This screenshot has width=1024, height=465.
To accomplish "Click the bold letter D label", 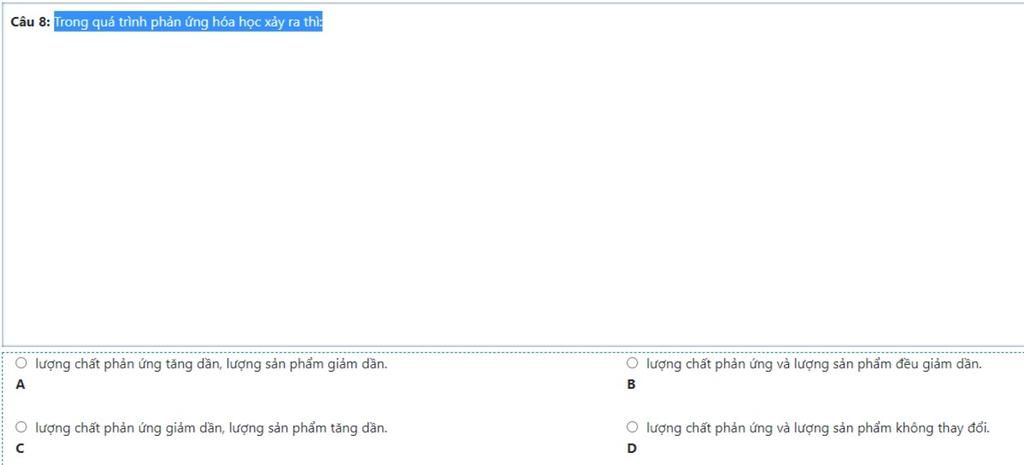I will click(x=632, y=449).
